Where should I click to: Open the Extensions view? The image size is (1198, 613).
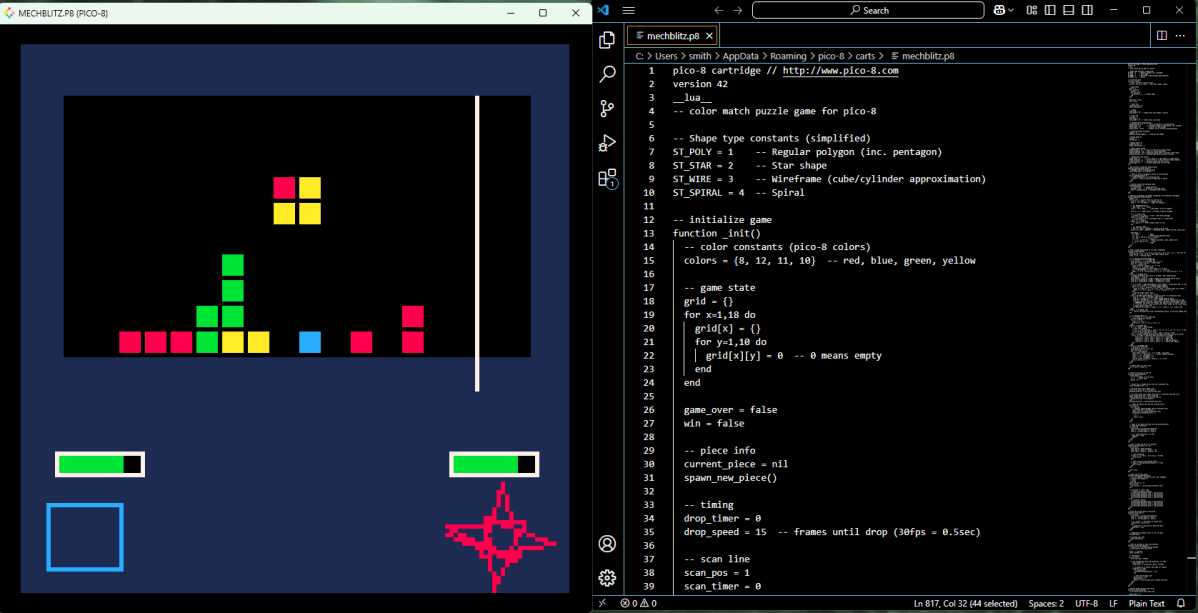click(607, 178)
